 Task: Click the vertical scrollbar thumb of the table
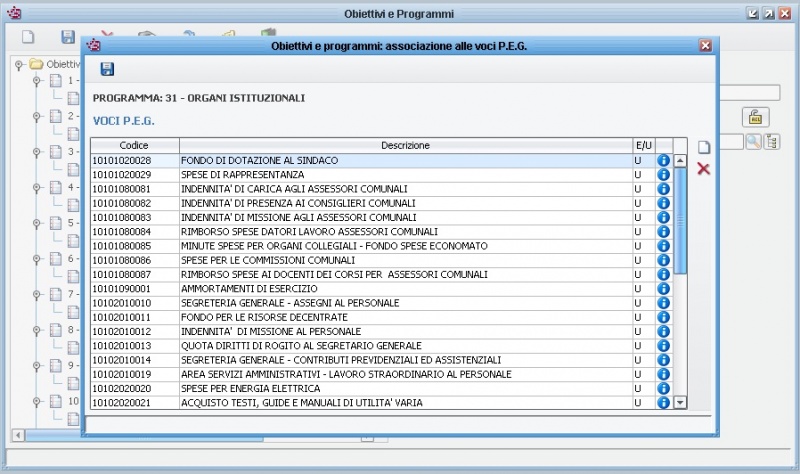[x=680, y=220]
